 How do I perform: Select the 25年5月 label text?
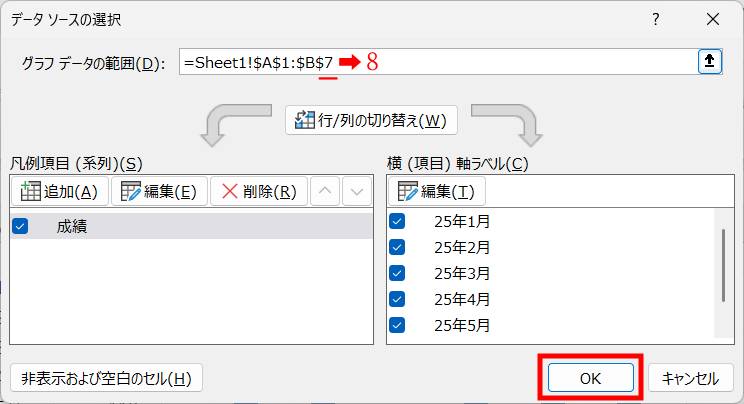pos(462,326)
